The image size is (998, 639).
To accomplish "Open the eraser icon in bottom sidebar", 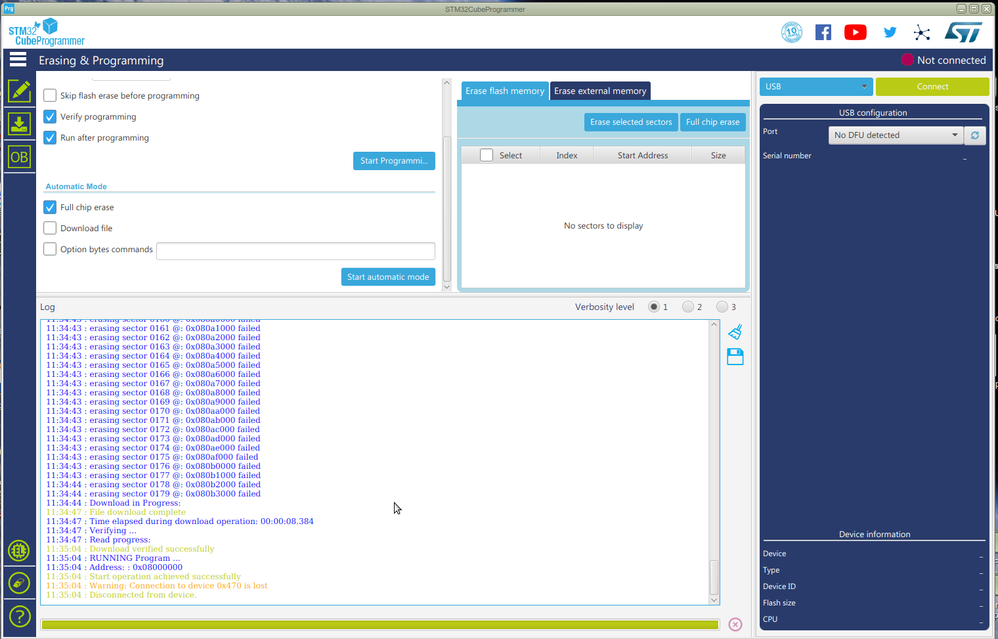I will coord(19,583).
